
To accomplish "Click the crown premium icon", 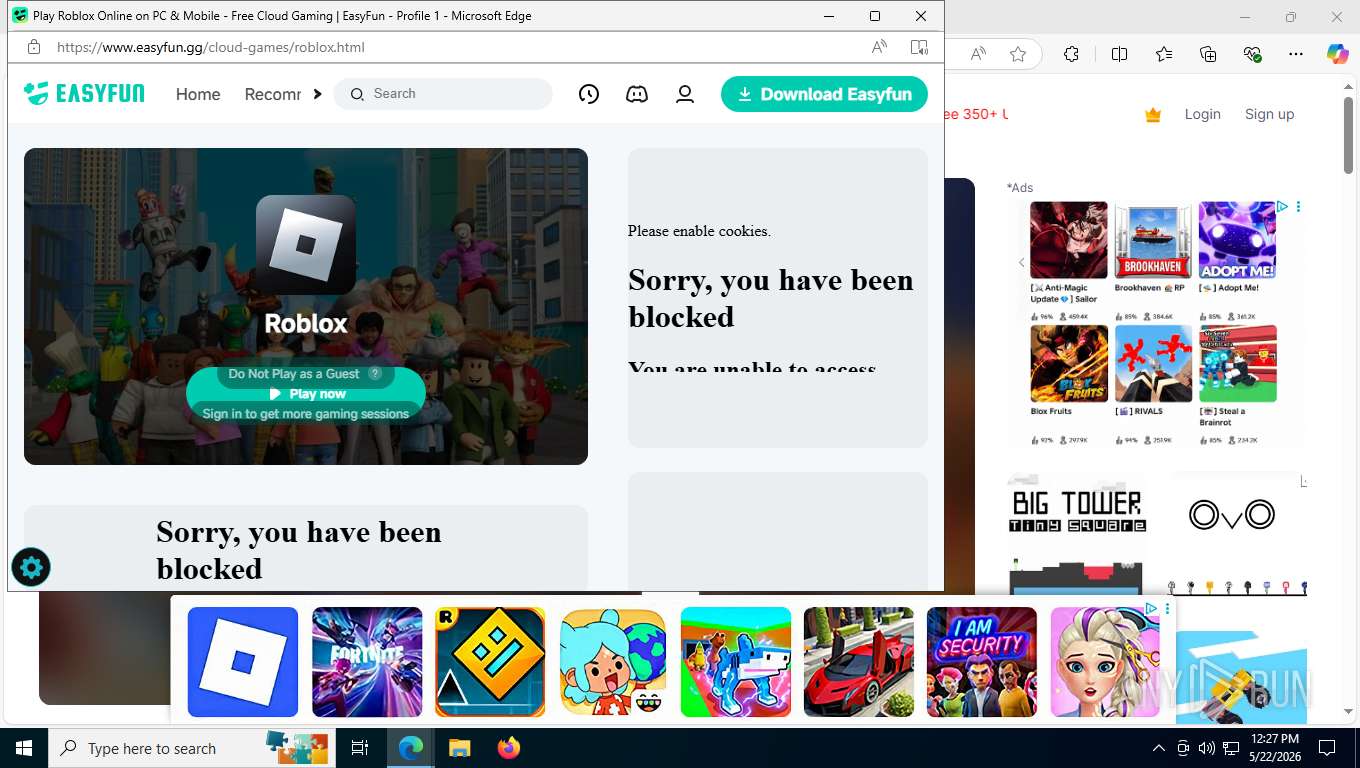I will click(1153, 115).
